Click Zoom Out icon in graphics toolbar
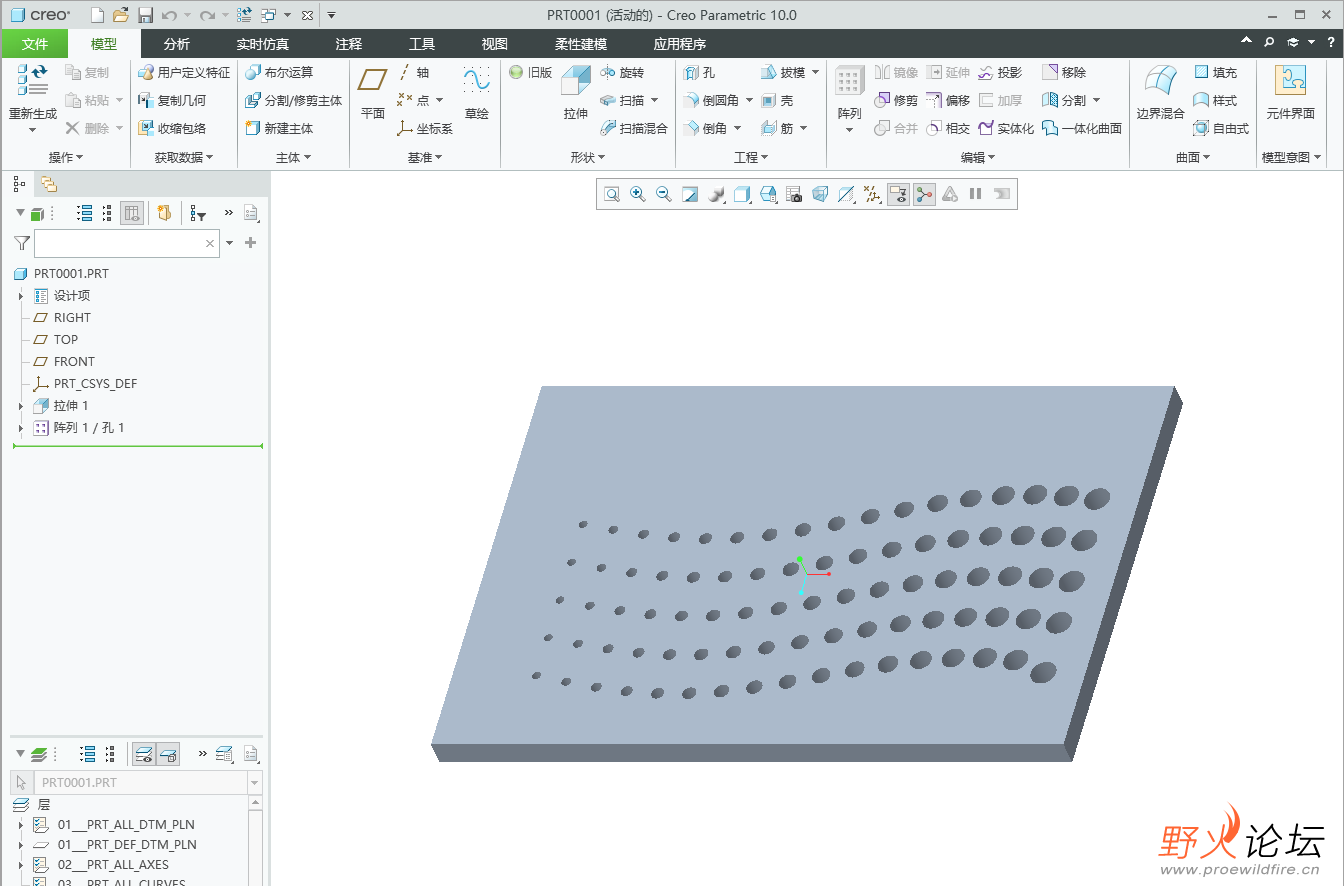This screenshot has height=886, width=1344. pyautogui.click(x=663, y=194)
